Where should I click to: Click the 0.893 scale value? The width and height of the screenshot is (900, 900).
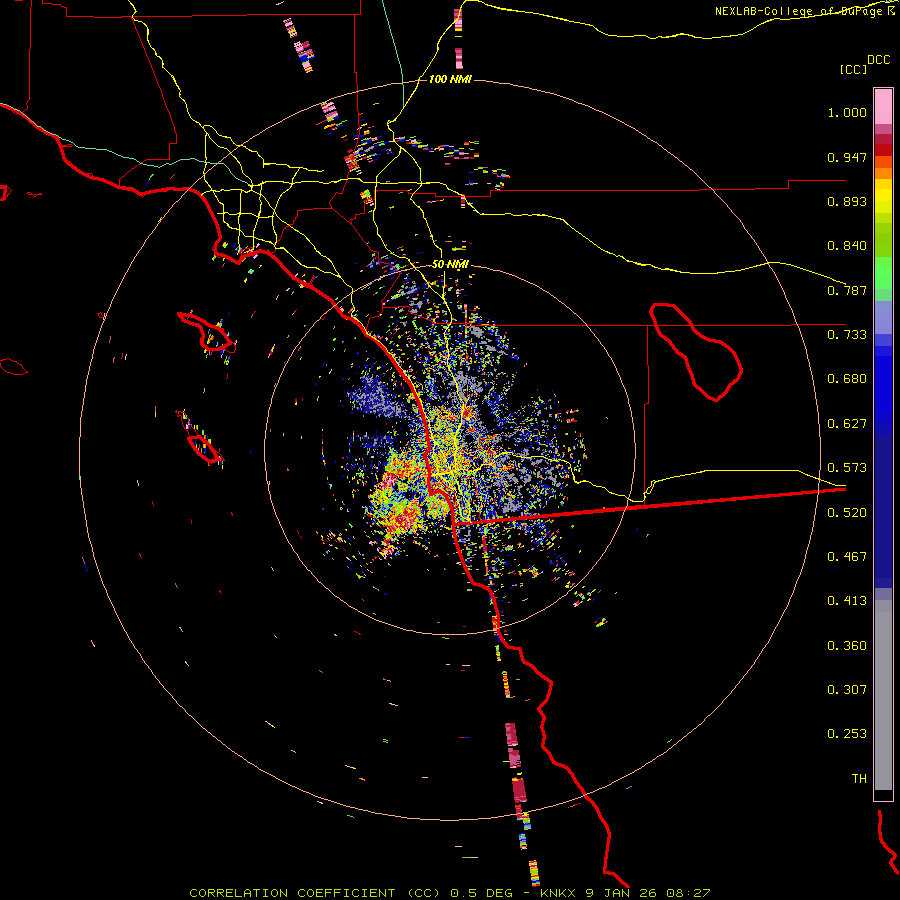coord(847,201)
